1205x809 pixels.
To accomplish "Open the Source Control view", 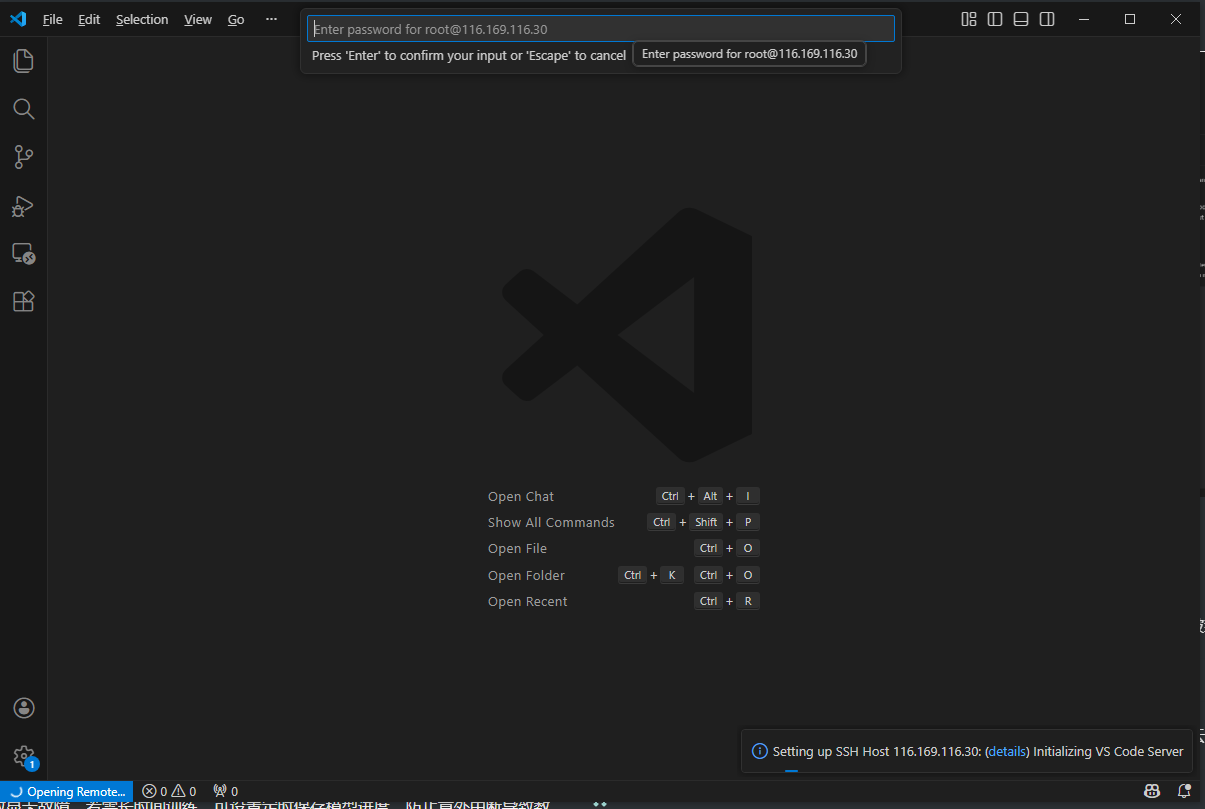I will [x=23, y=157].
